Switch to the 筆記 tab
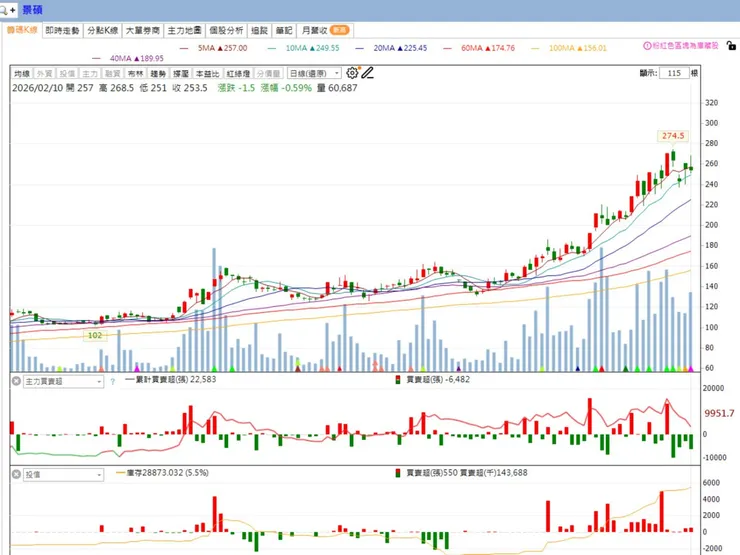The image size is (740, 555). click(284, 31)
